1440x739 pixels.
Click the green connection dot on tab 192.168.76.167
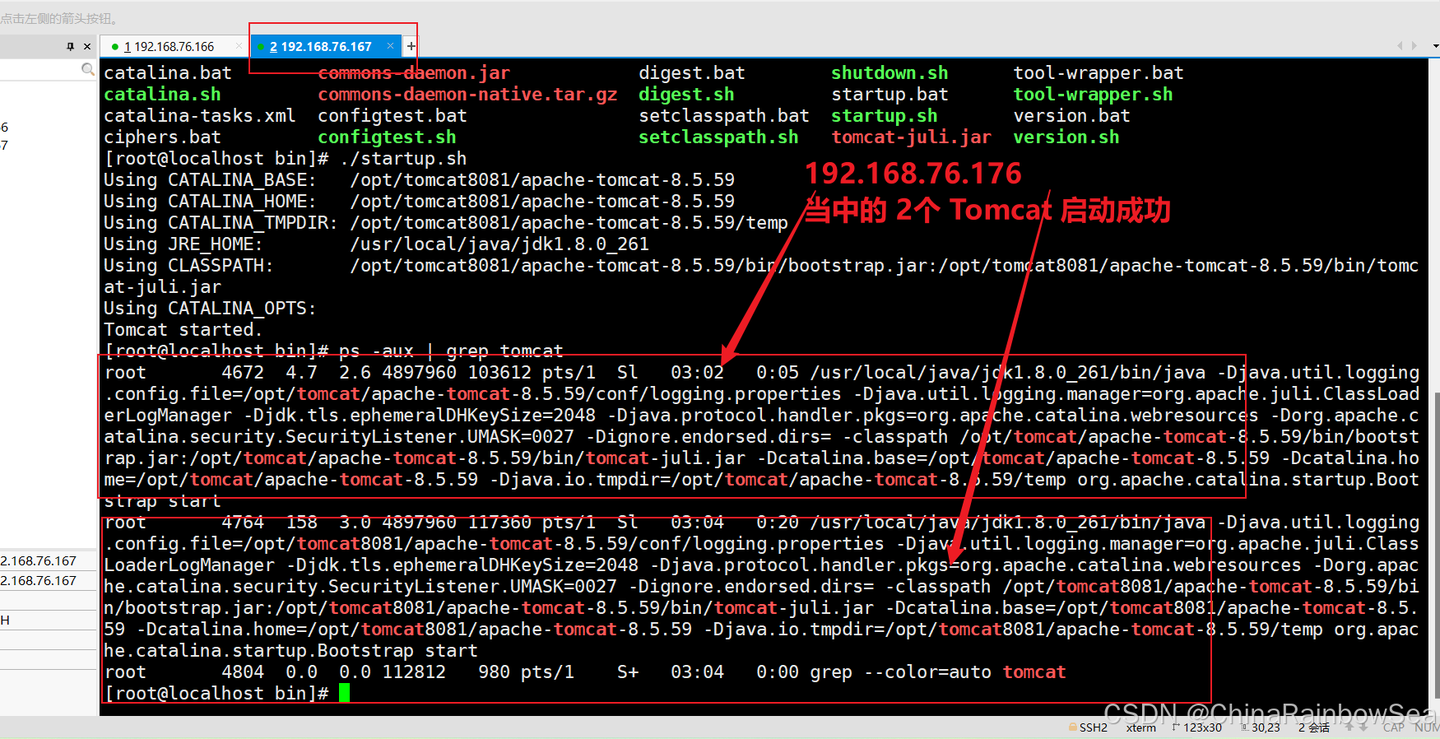(262, 46)
